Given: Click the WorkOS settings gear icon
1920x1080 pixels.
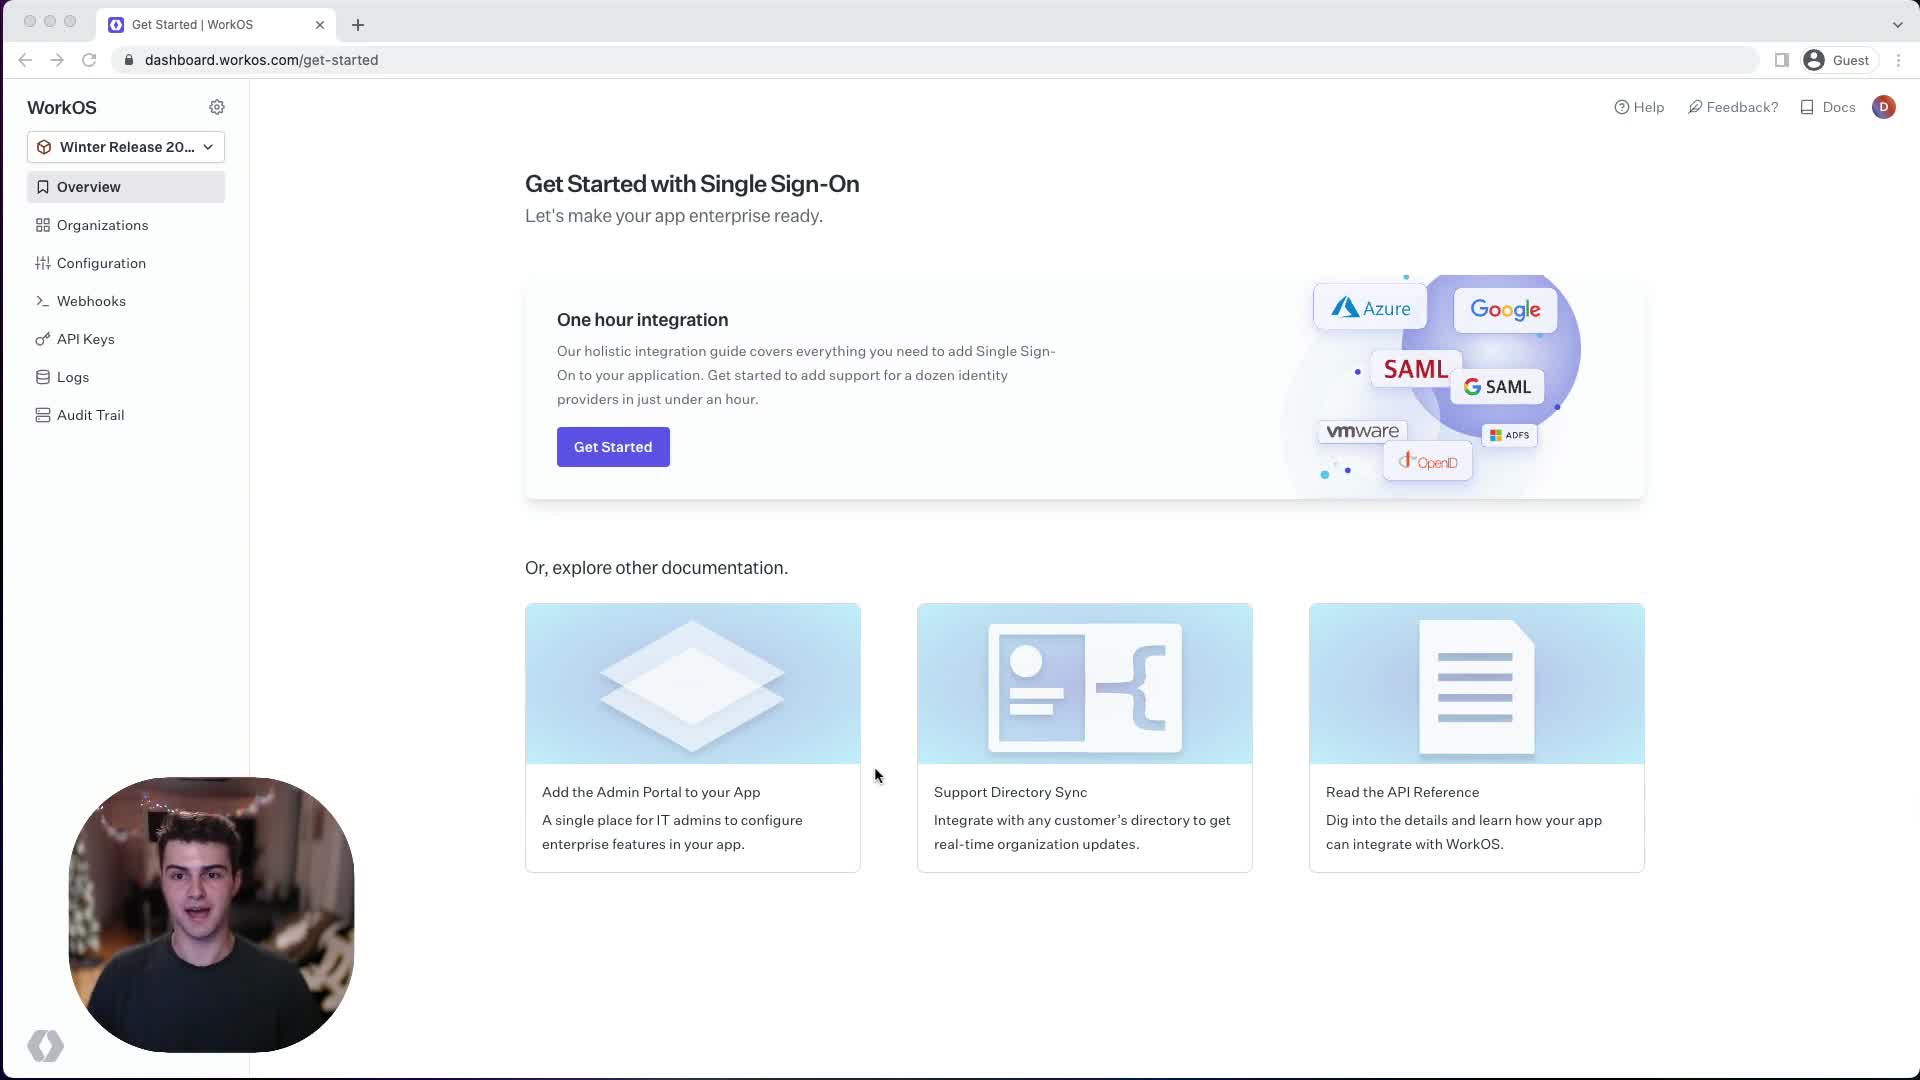Looking at the screenshot, I should (217, 107).
